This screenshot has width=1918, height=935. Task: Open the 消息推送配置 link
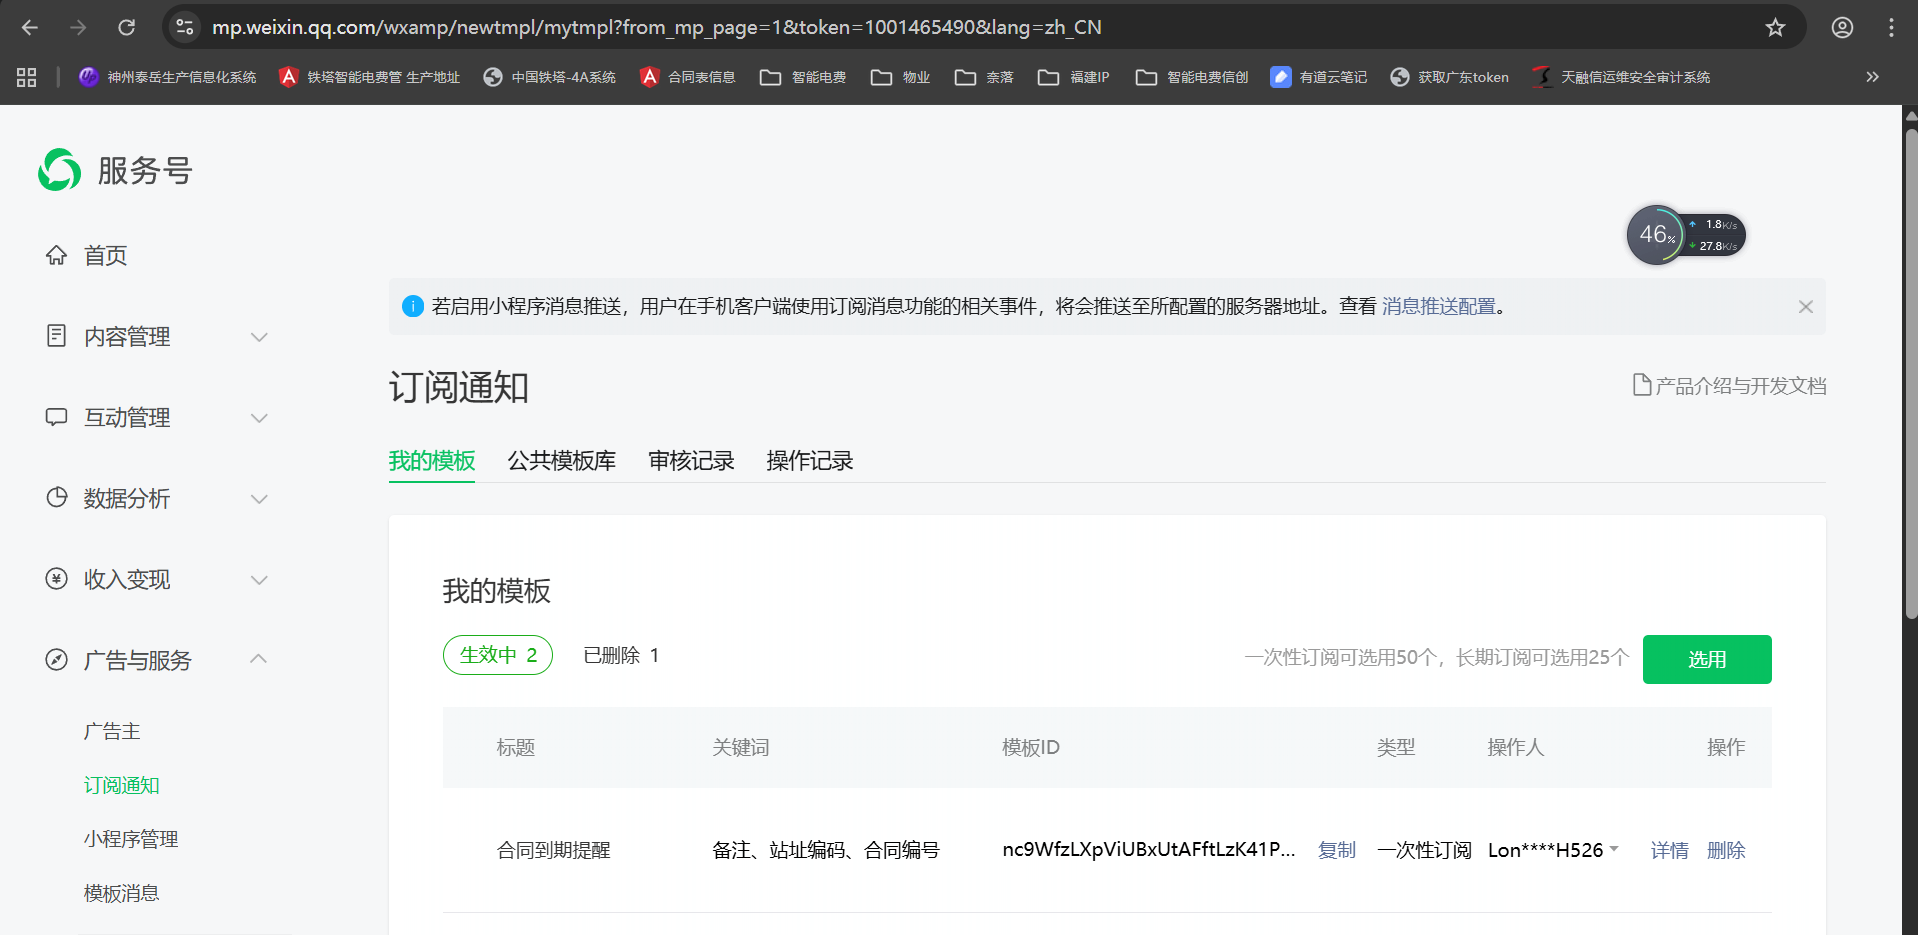tap(1439, 307)
